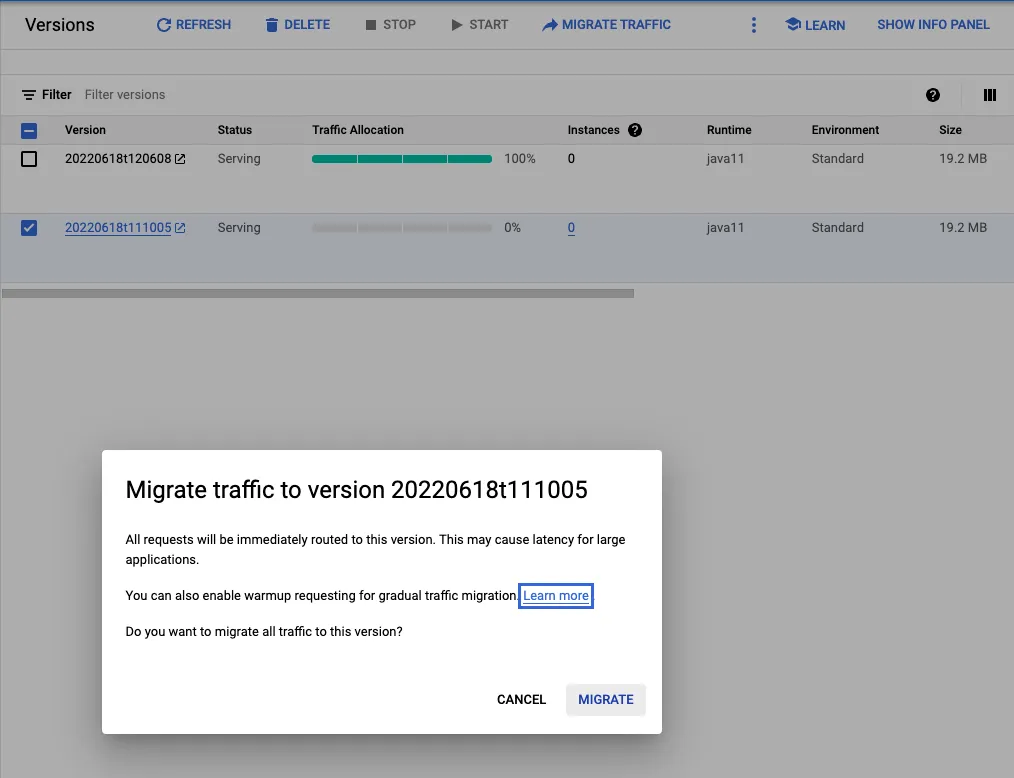The image size is (1014, 778).
Task: Check the version 20220618t120608 row
Action: point(29,158)
